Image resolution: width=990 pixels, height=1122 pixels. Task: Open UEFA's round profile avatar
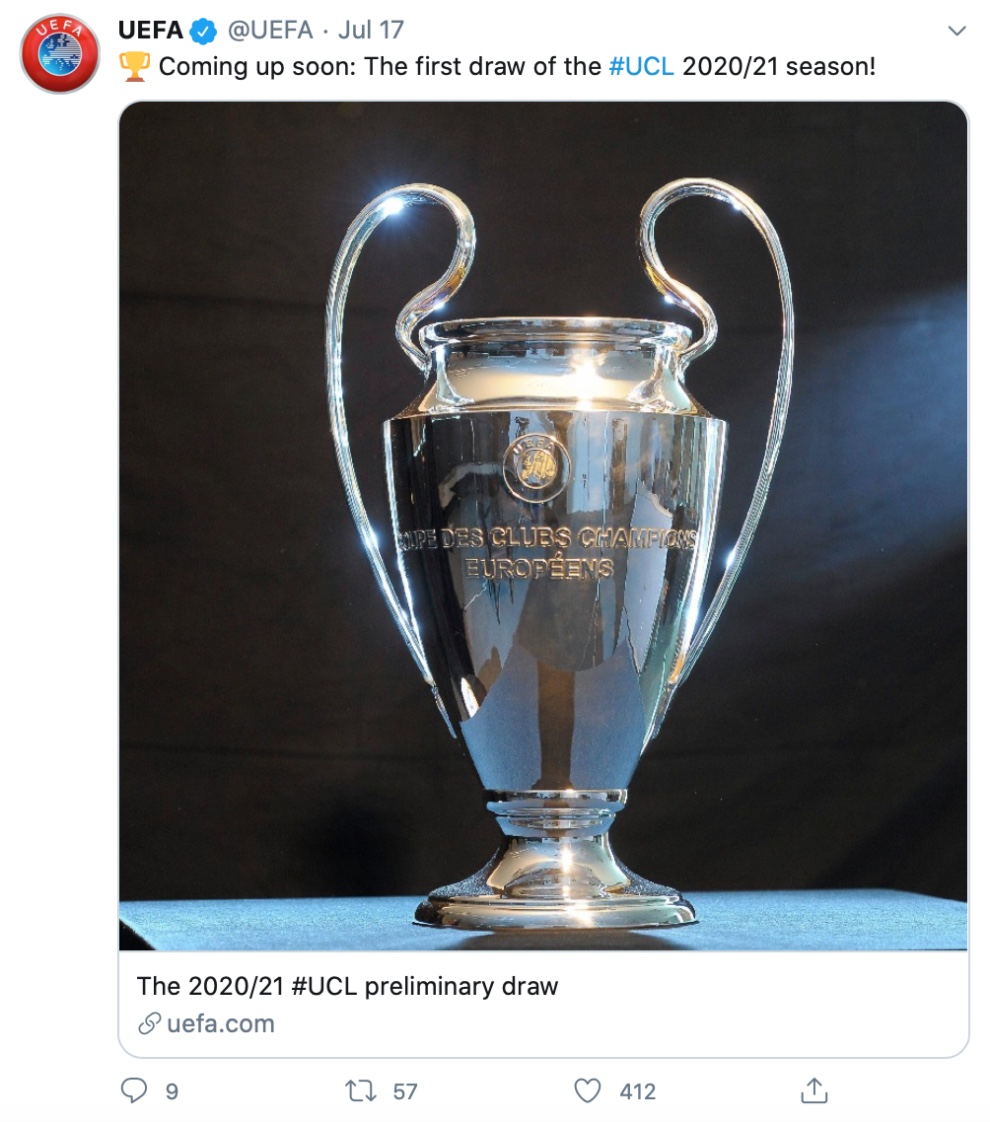pyautogui.click(x=60, y=54)
